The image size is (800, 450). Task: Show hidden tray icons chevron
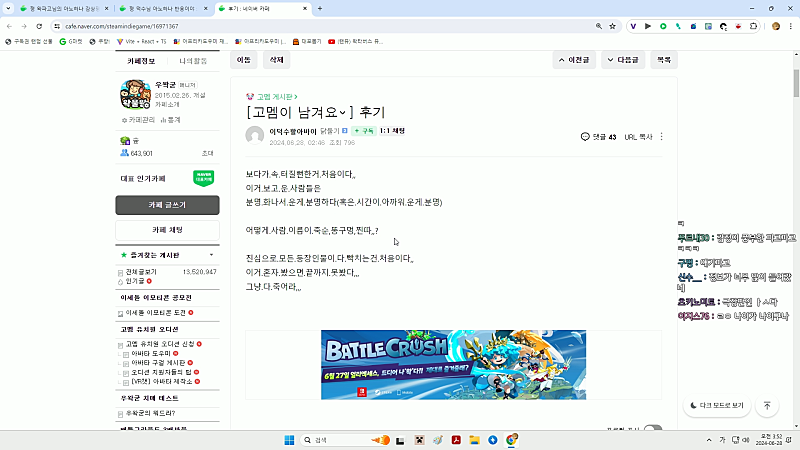point(709,440)
